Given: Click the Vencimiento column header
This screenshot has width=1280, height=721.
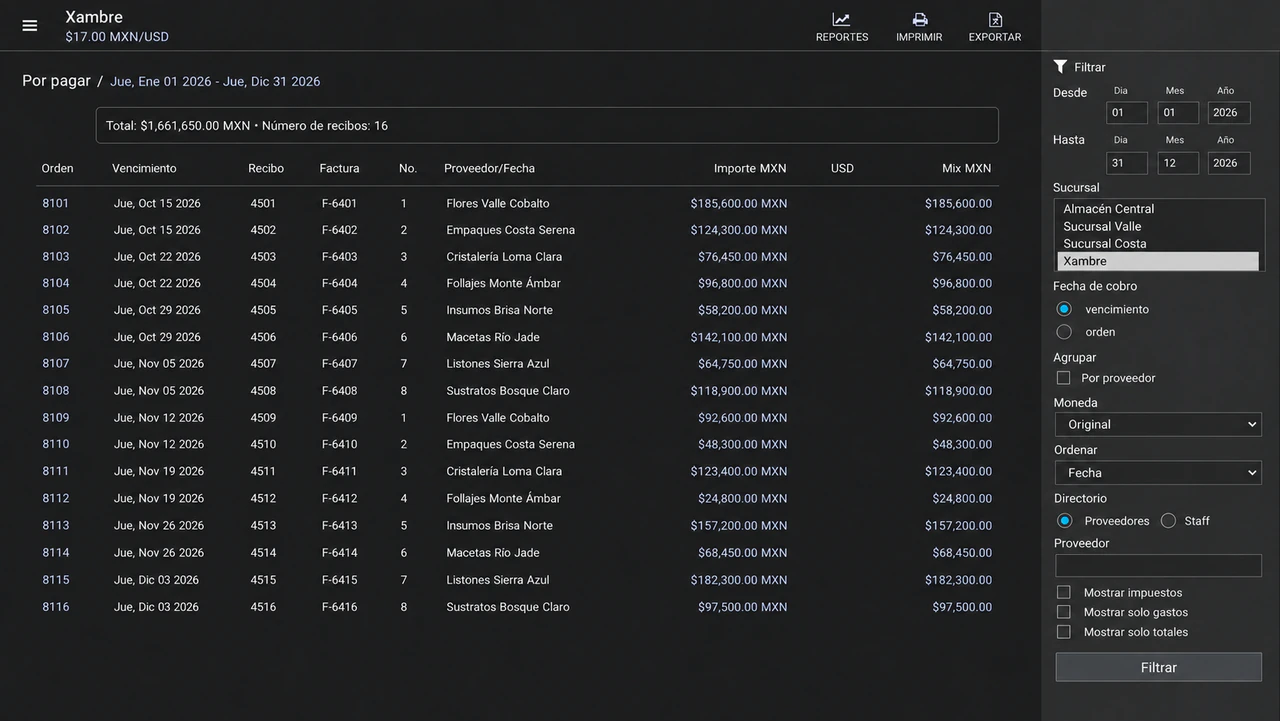Looking at the screenshot, I should (x=144, y=168).
